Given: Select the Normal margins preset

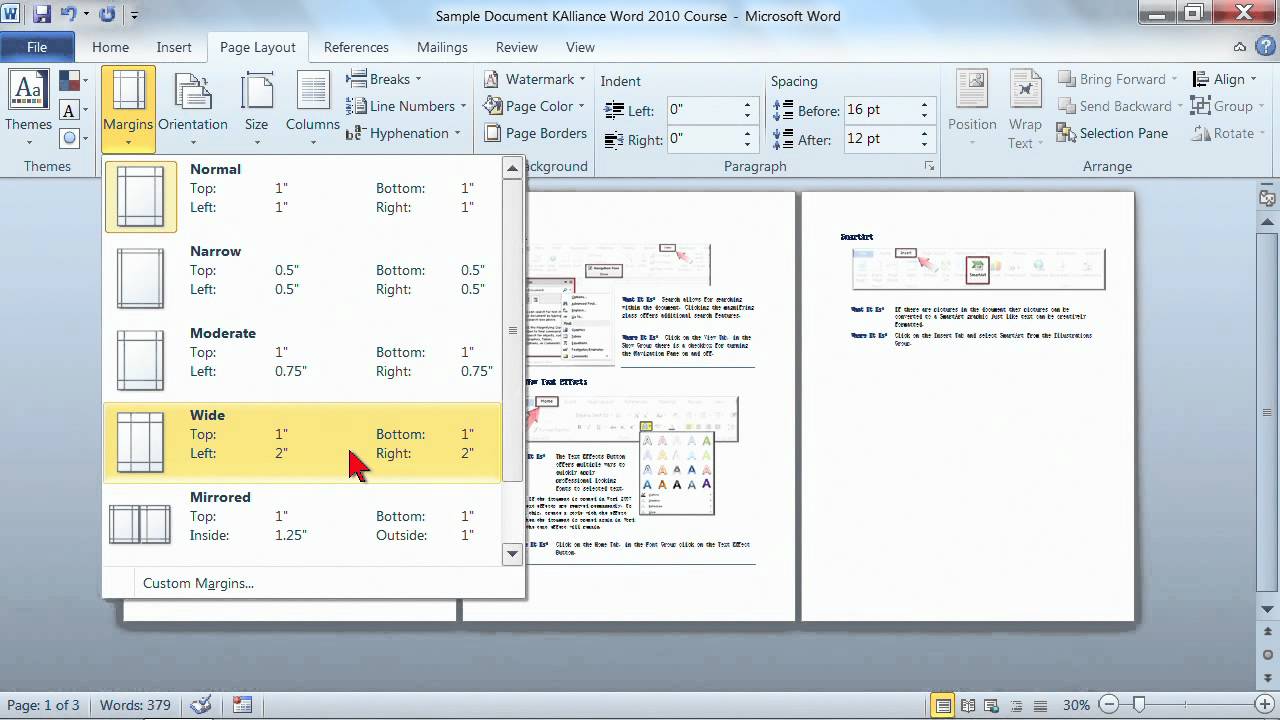Looking at the screenshot, I should click(x=303, y=197).
